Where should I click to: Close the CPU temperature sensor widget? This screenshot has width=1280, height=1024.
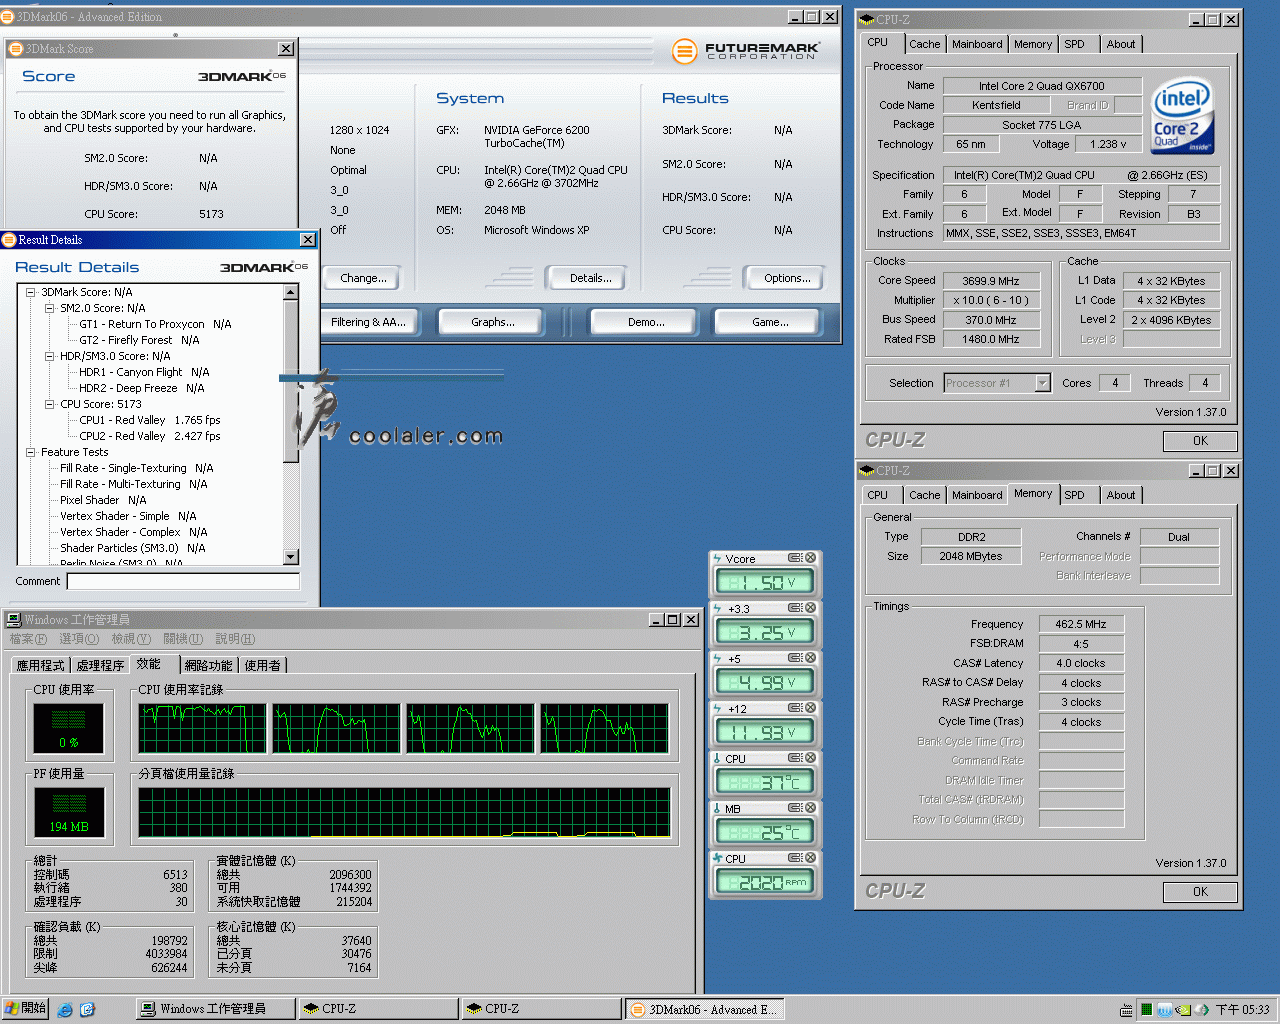811,758
